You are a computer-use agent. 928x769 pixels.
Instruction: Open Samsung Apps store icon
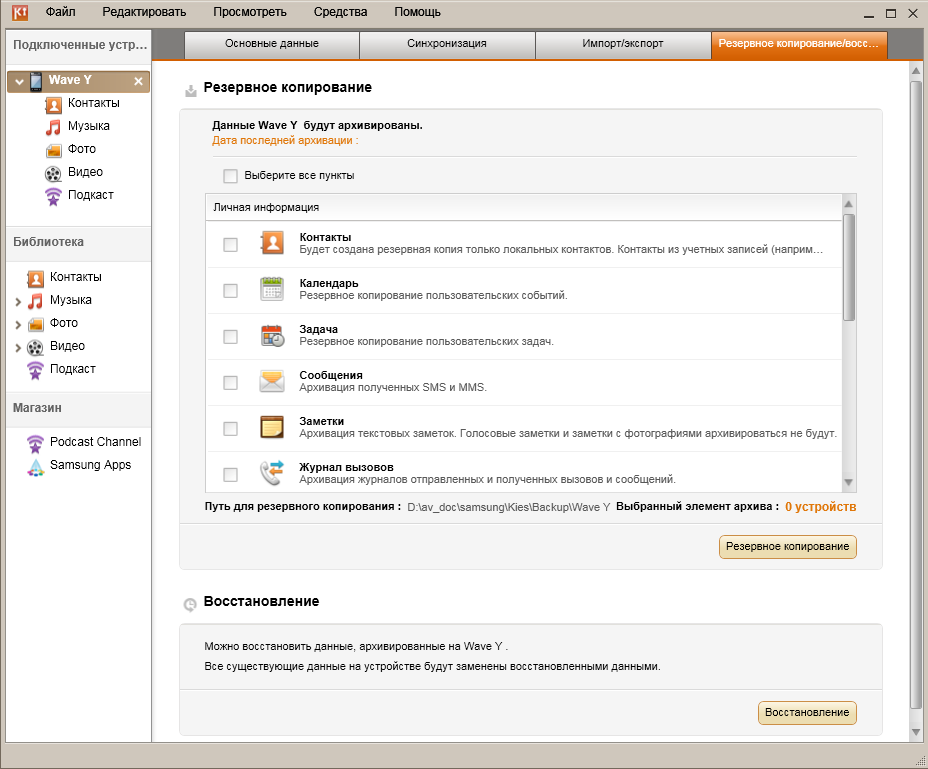point(35,465)
